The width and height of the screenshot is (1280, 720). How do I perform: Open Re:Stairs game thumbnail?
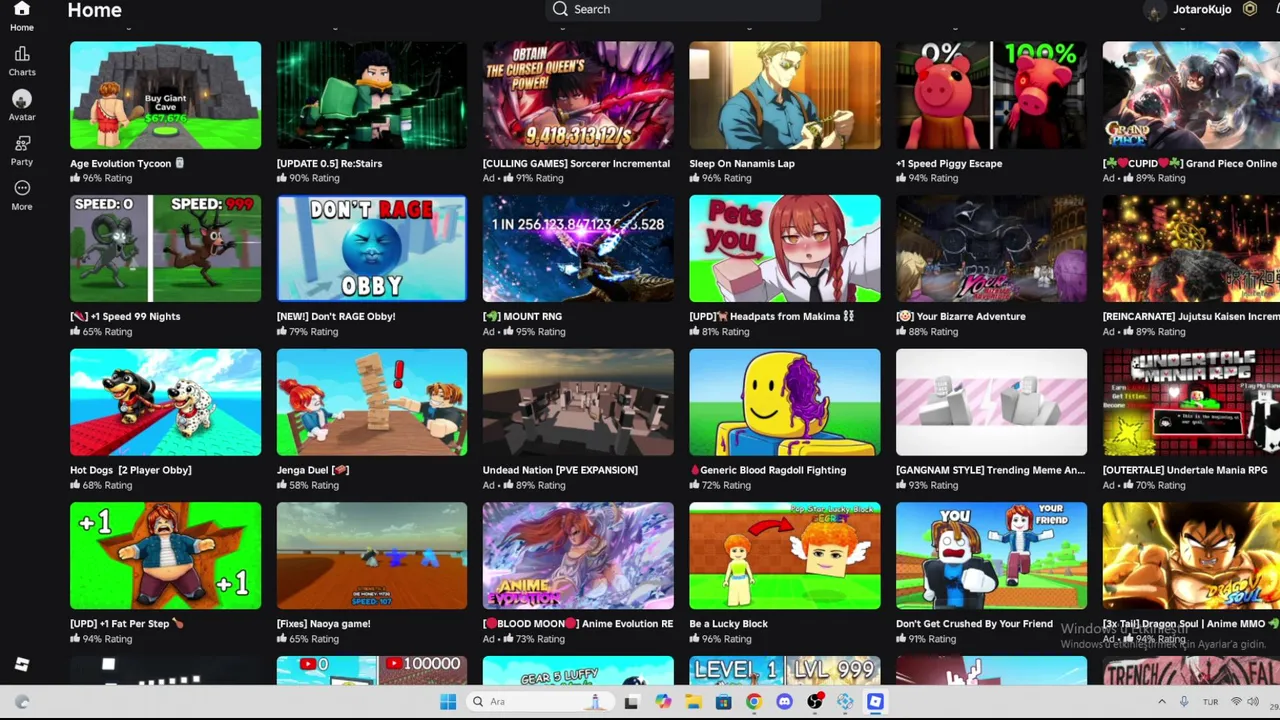pos(371,95)
